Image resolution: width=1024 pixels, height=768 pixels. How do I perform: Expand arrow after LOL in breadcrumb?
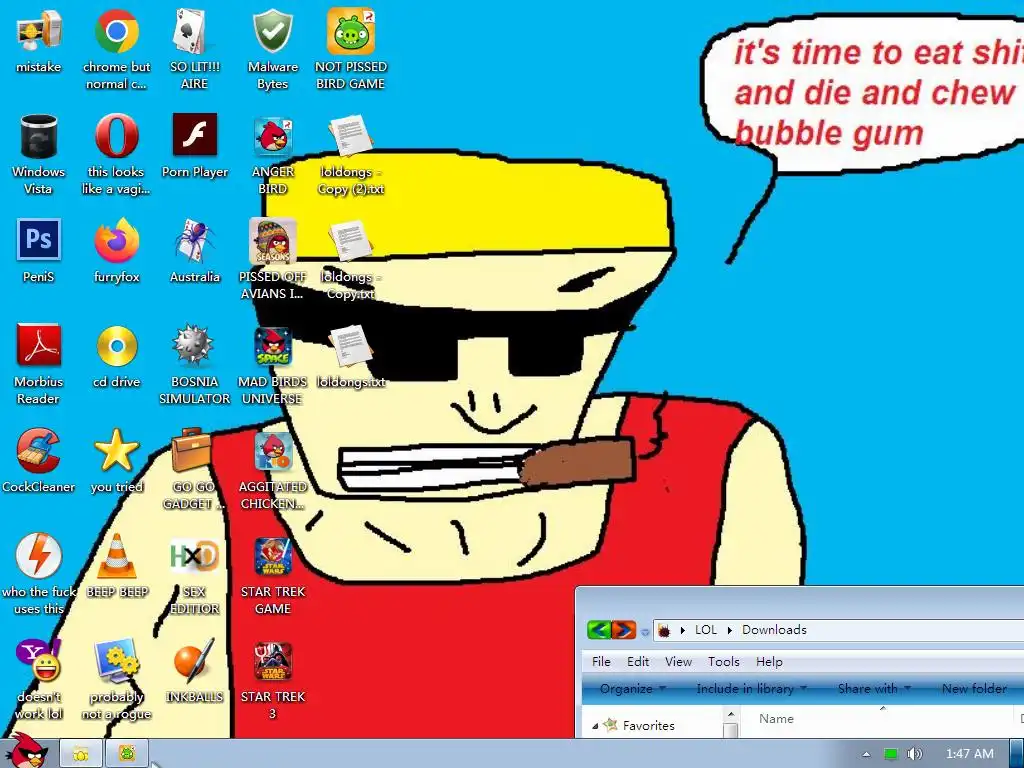[x=729, y=630]
